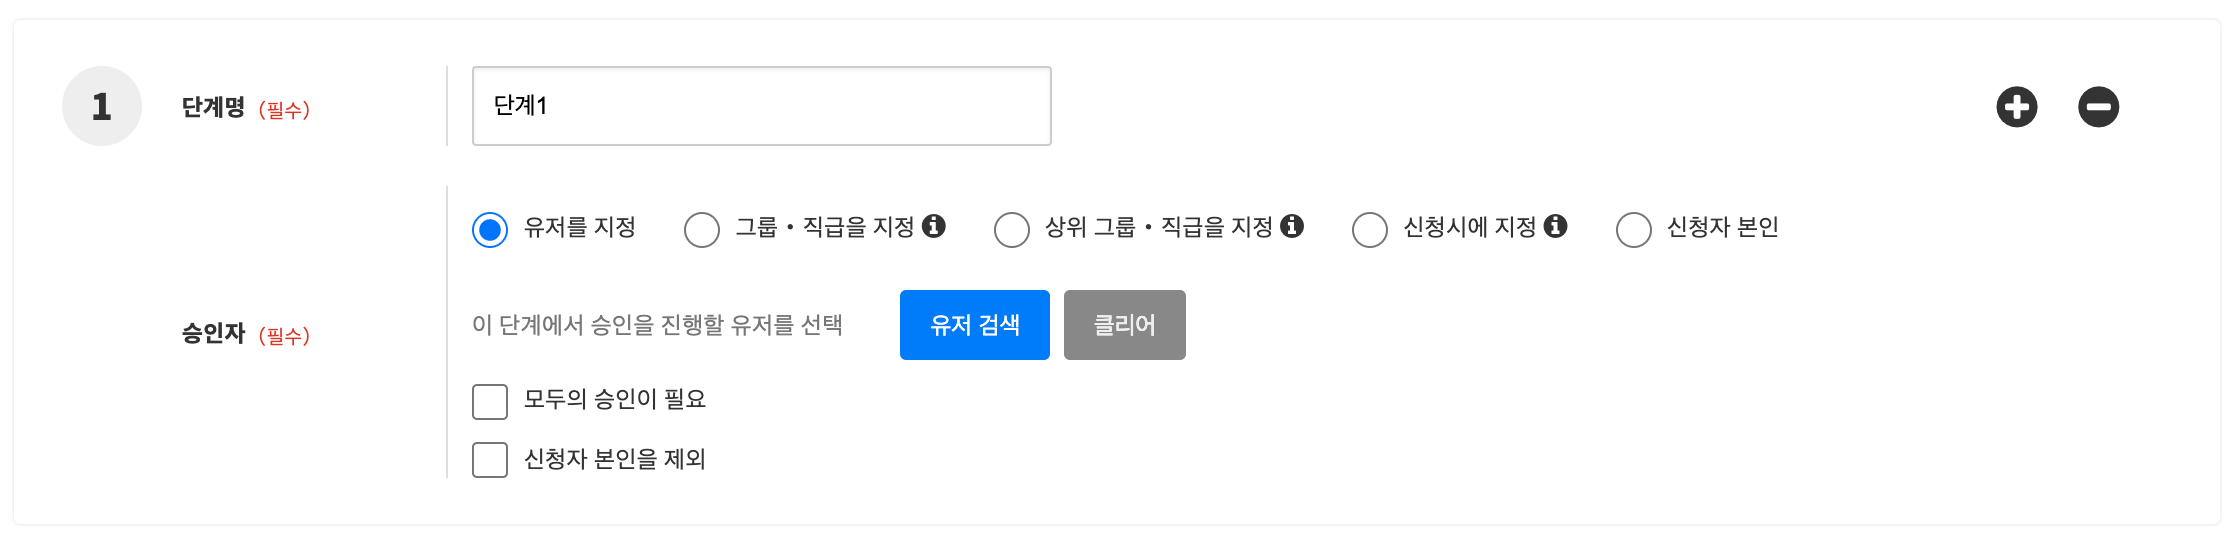Select the 유저를 지정 radio option
This screenshot has height=538, width=2236.
490,229
